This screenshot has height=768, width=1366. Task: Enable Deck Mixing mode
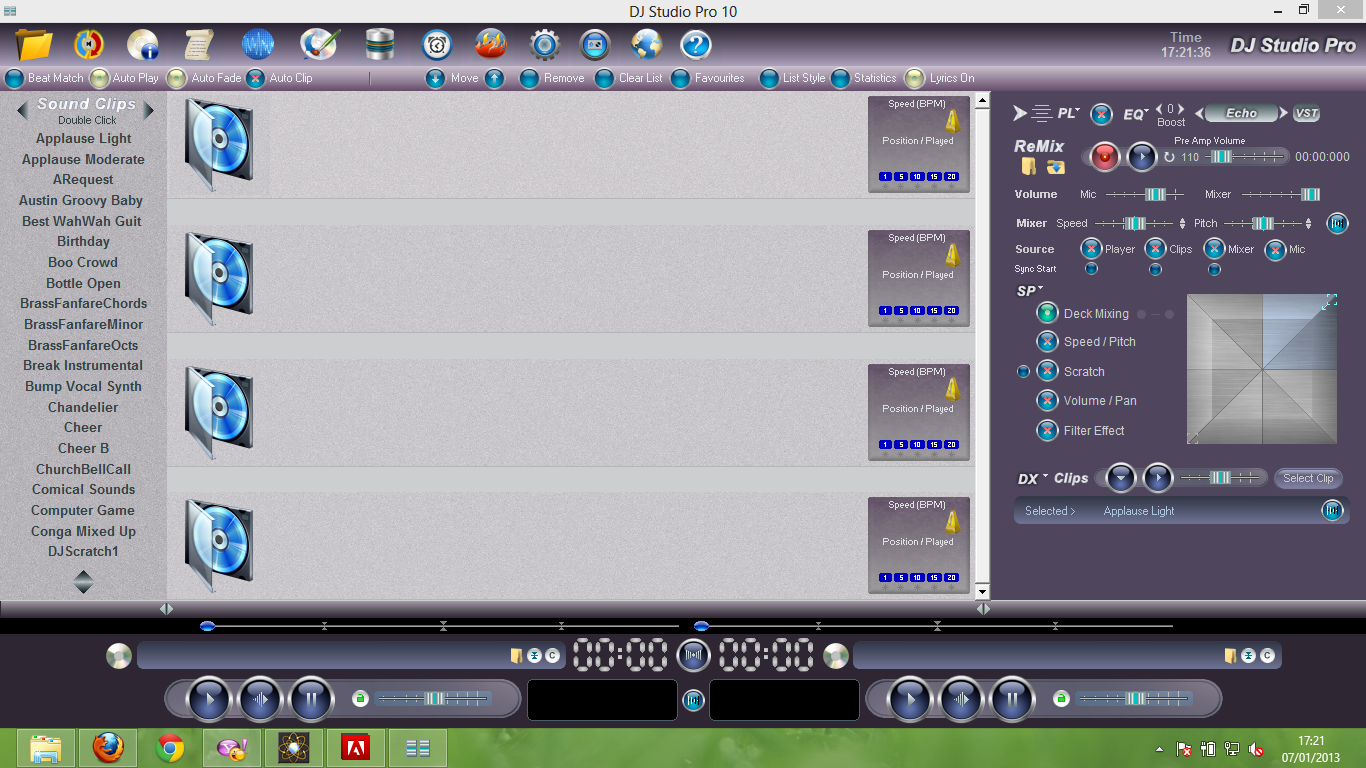point(1047,313)
